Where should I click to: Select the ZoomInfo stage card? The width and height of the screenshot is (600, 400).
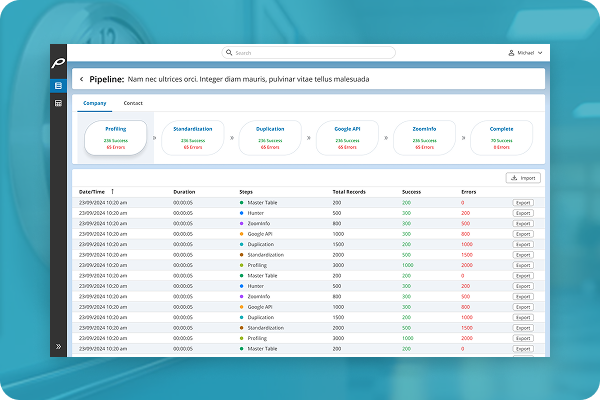423,139
